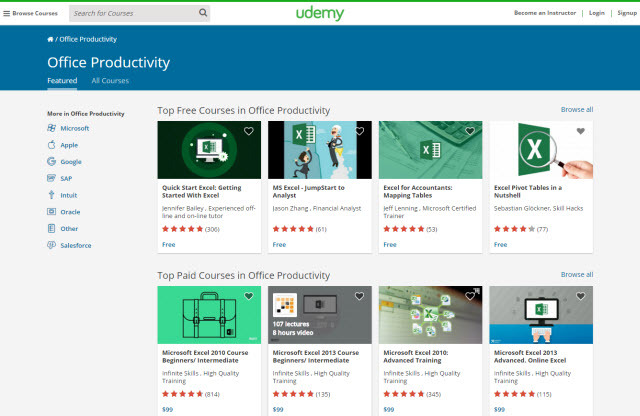Switch to the All Courses tab
640x416 pixels.
click(110, 80)
